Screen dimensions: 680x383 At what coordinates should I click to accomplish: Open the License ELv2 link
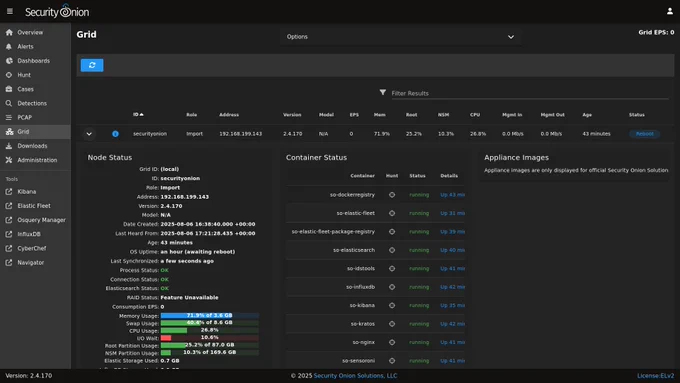655,376
